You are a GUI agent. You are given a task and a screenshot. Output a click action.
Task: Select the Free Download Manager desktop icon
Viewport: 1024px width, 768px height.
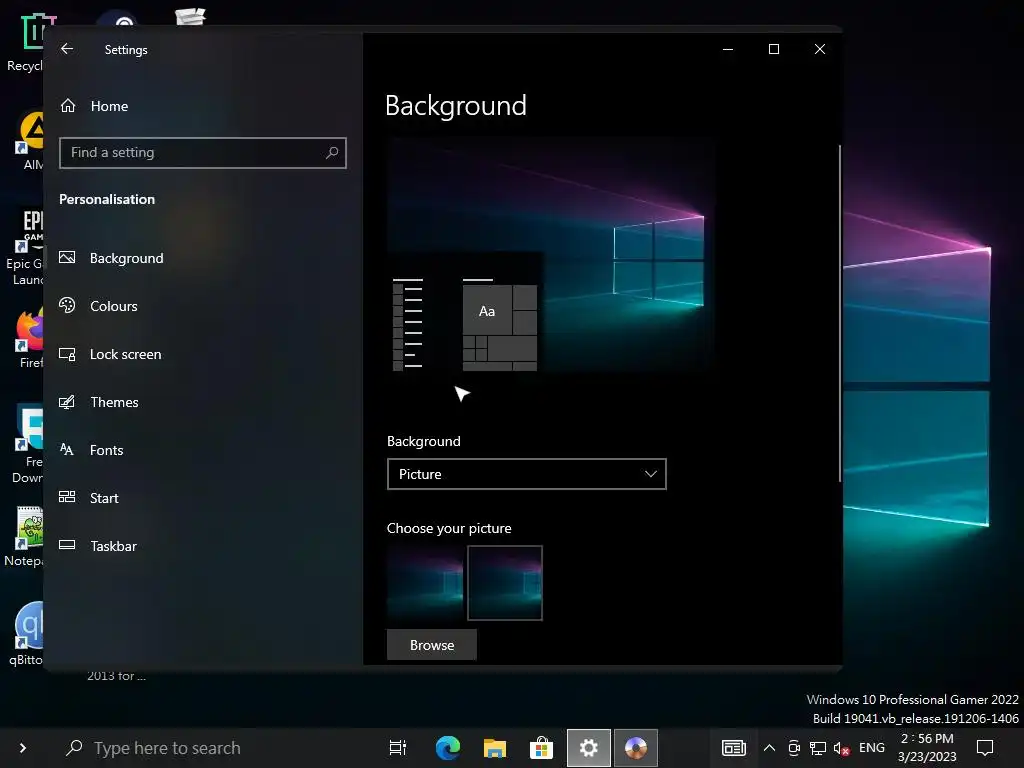tap(27, 444)
